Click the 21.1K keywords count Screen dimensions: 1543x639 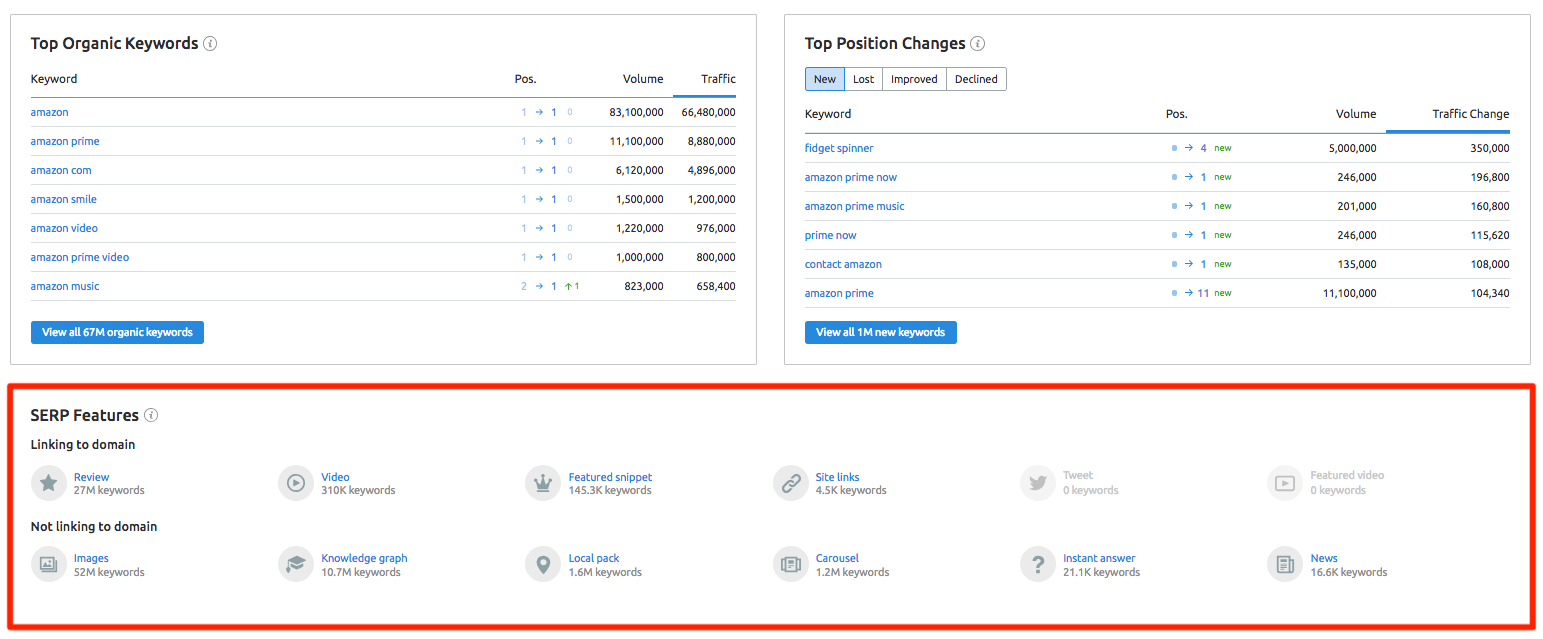tap(1101, 573)
